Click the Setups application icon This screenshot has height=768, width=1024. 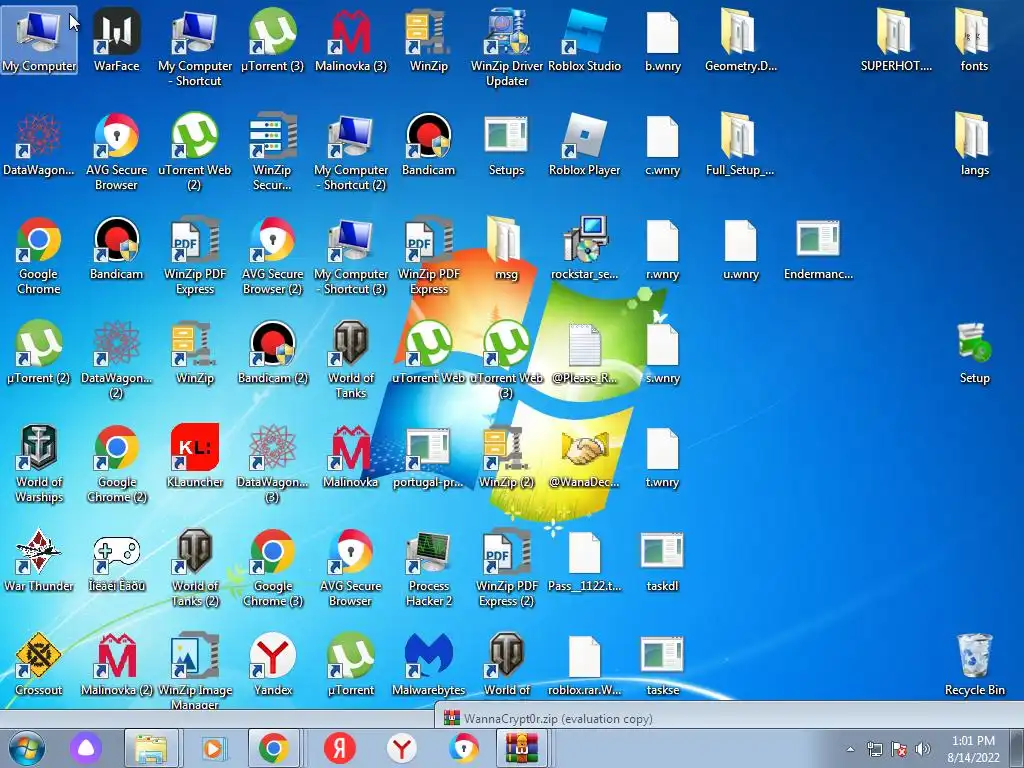[507, 144]
